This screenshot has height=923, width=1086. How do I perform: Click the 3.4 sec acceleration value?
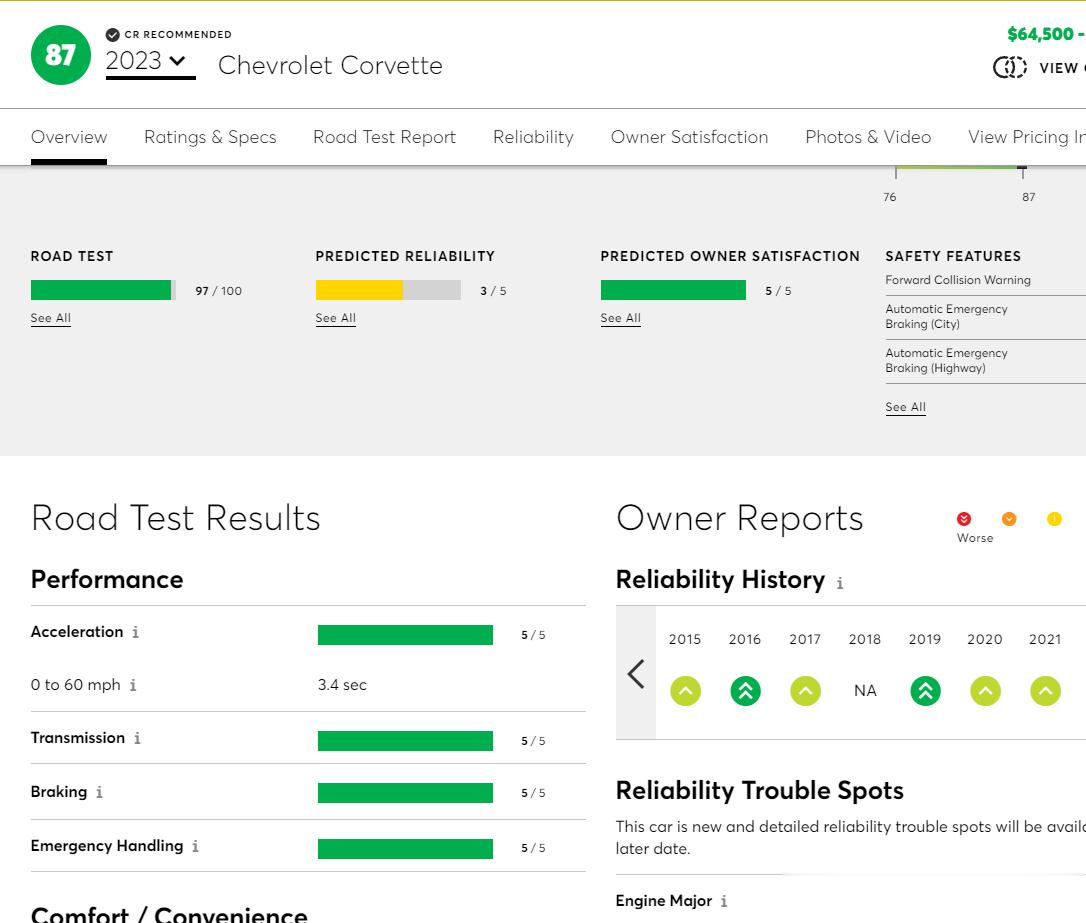pyautogui.click(x=342, y=685)
